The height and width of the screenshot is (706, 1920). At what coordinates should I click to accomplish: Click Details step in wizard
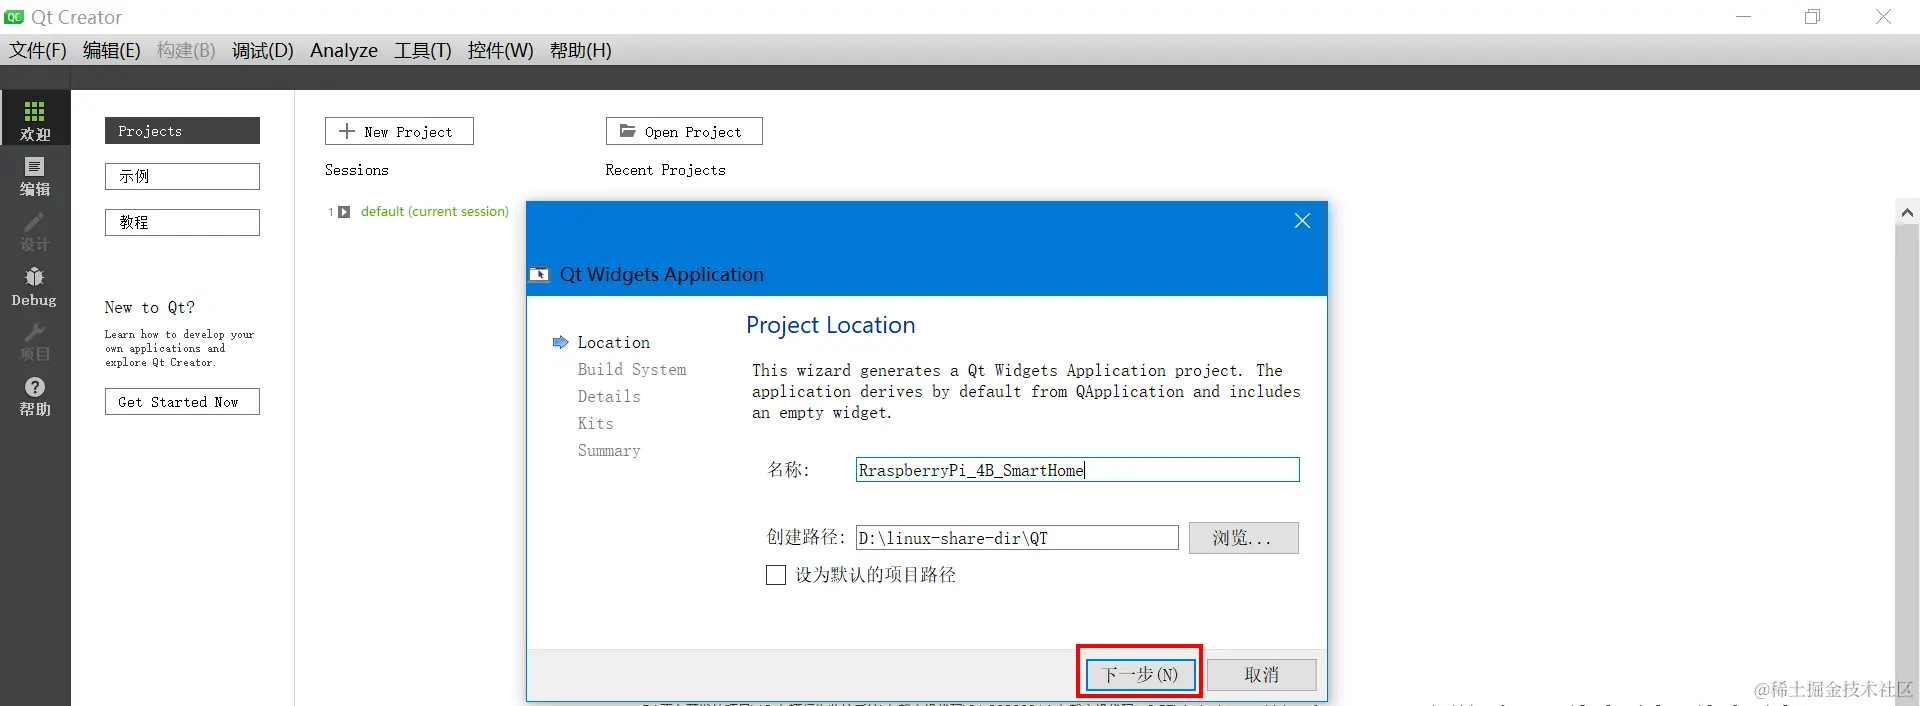[x=608, y=396]
